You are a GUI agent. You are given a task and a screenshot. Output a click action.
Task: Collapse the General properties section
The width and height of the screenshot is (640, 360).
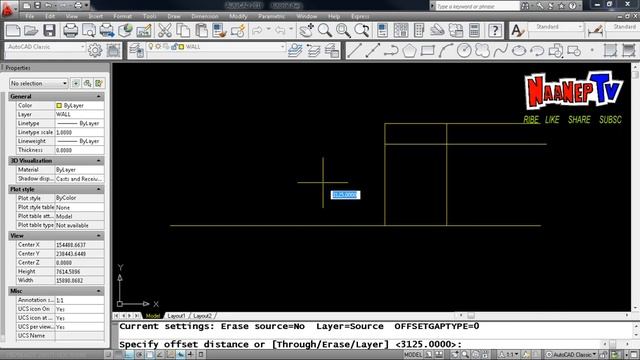98,96
